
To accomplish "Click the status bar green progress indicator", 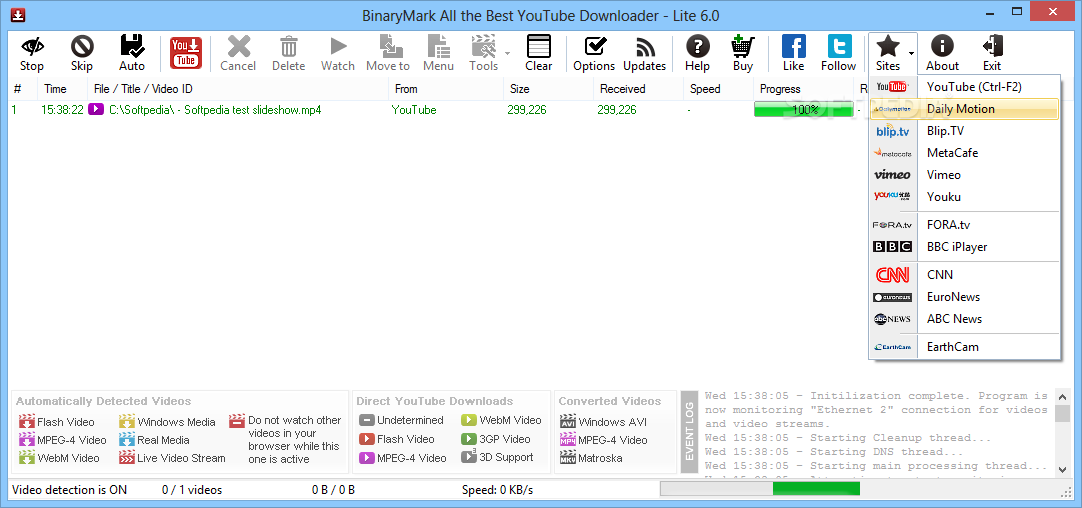I will (816, 489).
